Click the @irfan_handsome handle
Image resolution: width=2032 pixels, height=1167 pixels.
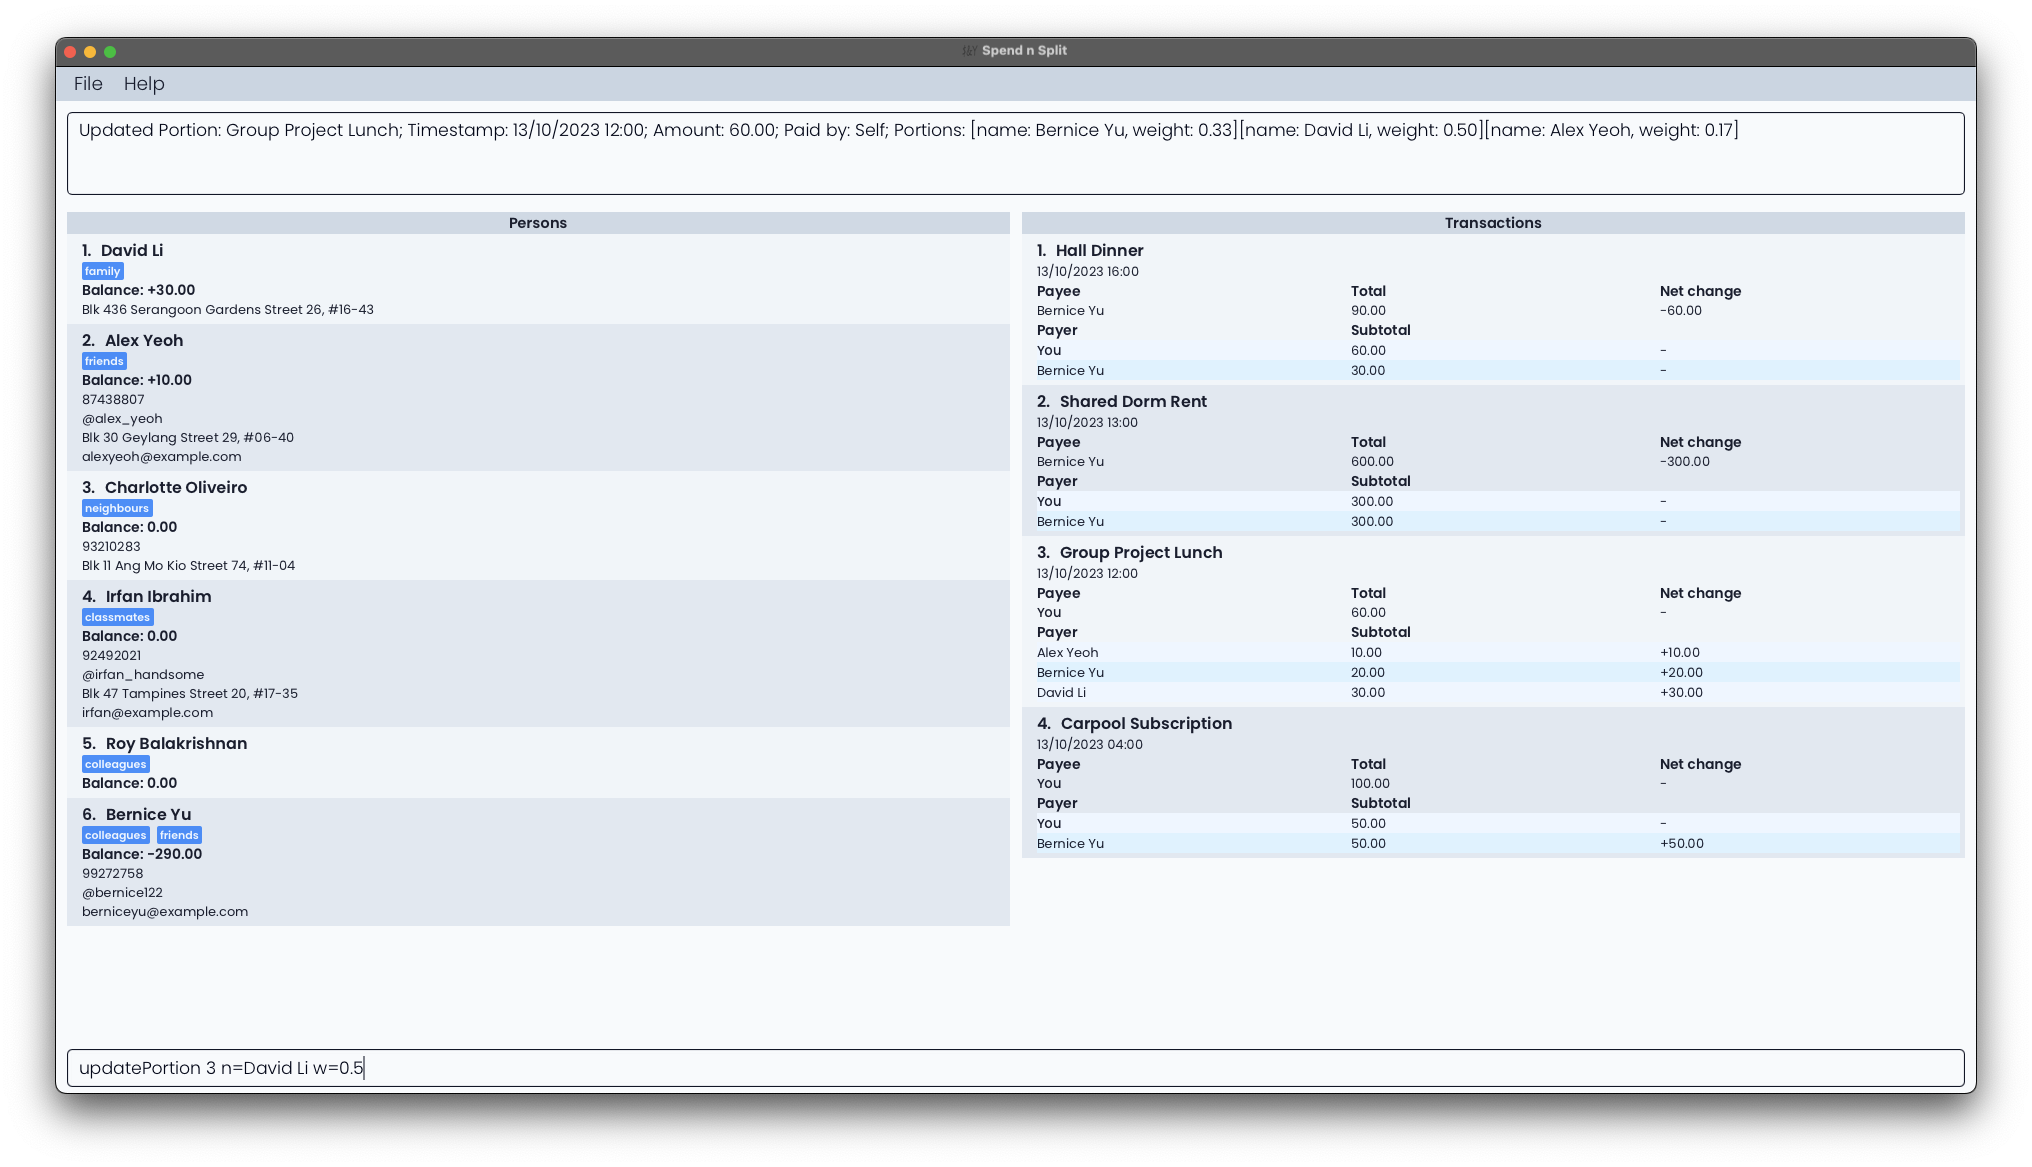[x=143, y=674]
